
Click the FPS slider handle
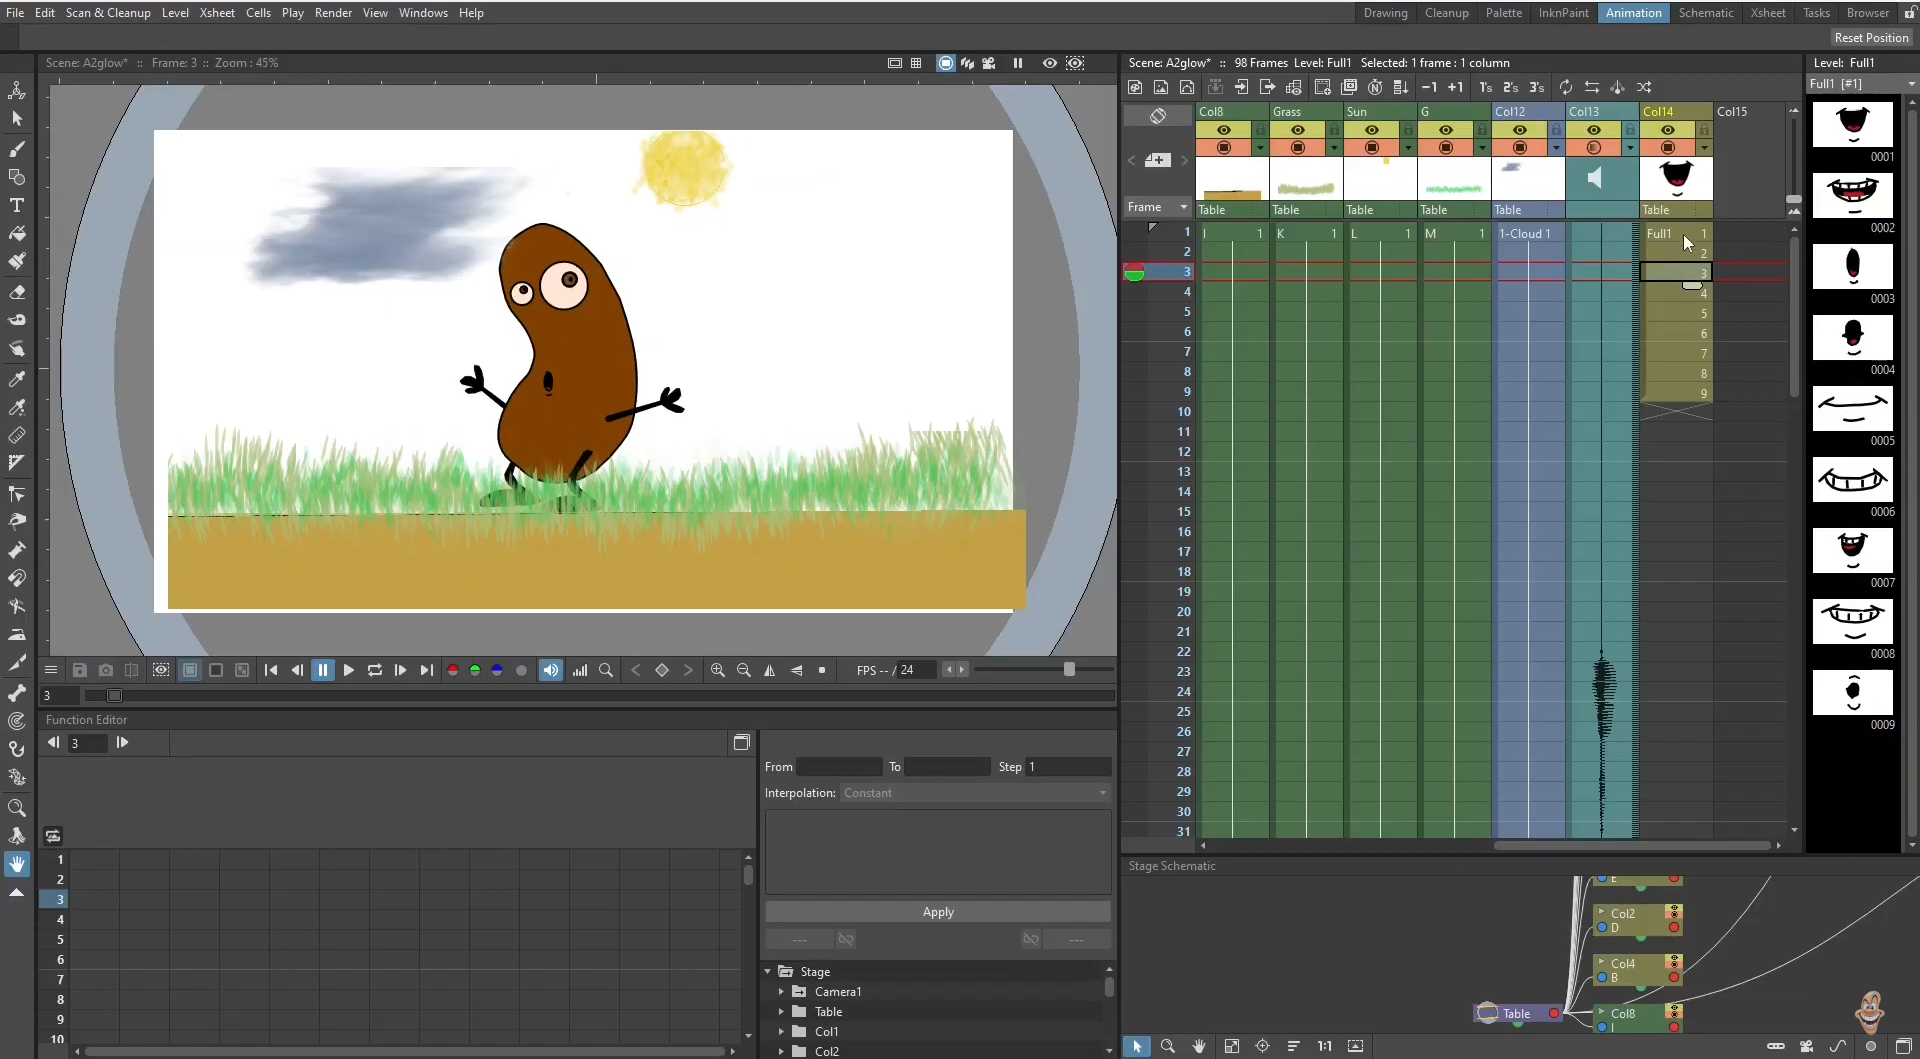click(x=1069, y=670)
